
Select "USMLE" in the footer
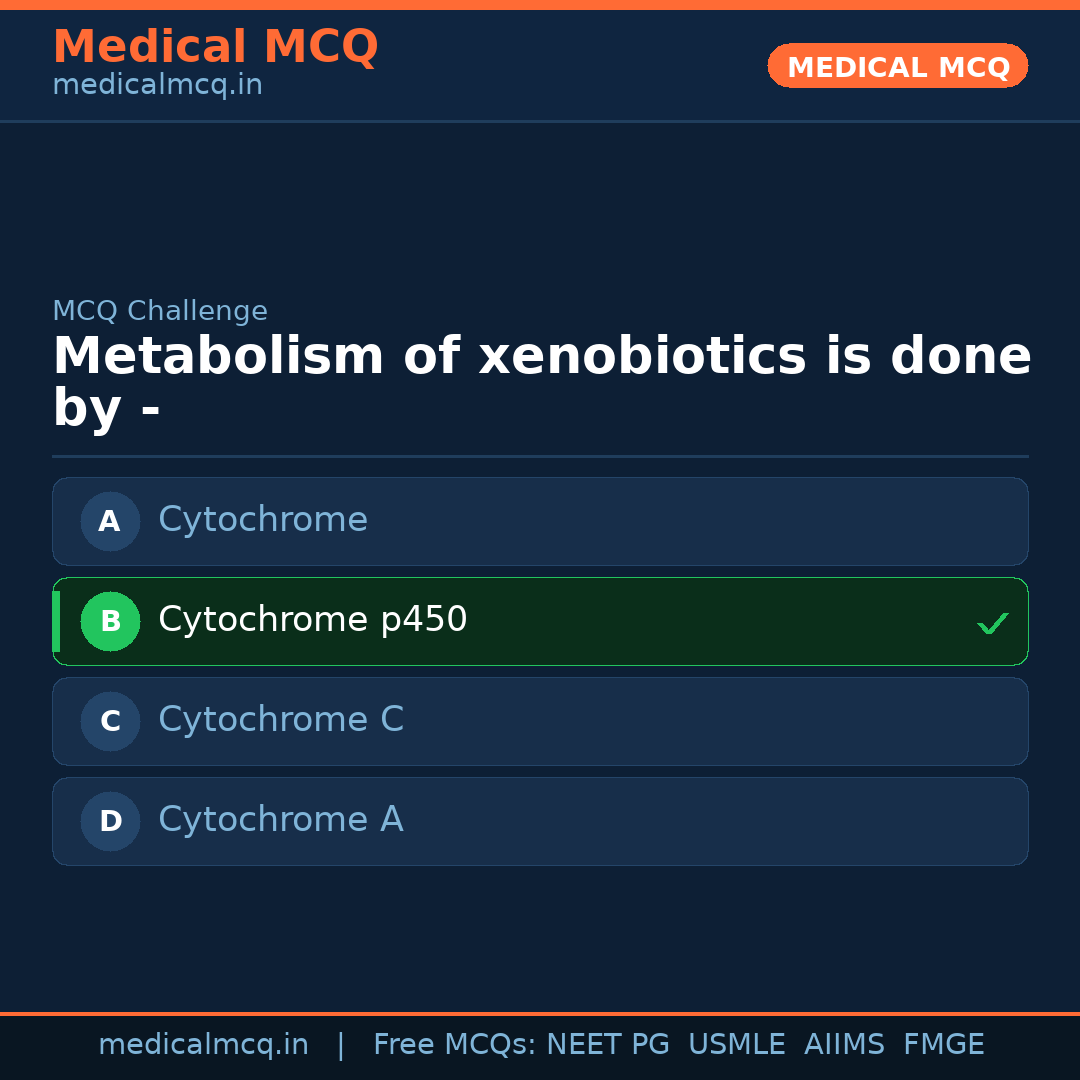(736, 1045)
